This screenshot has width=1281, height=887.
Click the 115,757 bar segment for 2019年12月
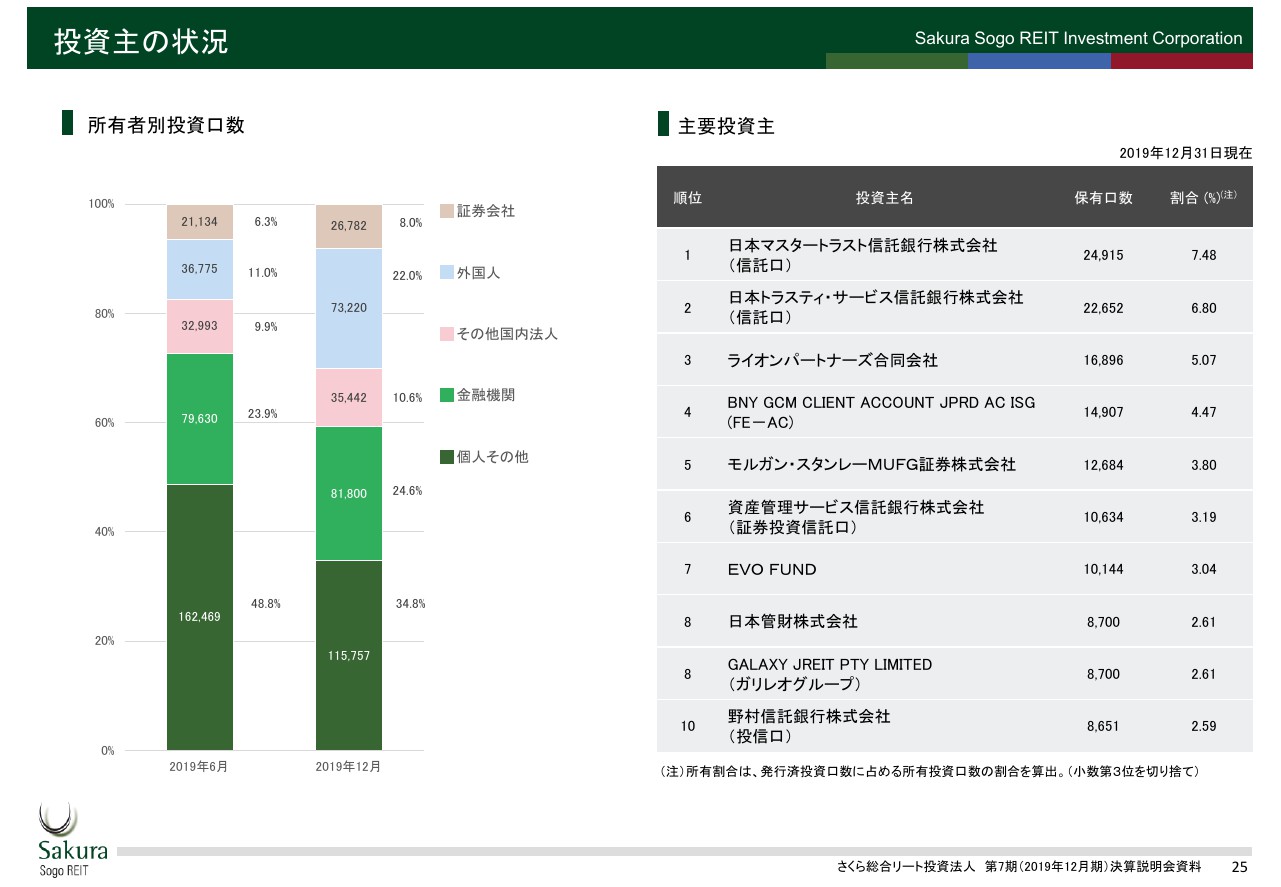pyautogui.click(x=349, y=655)
